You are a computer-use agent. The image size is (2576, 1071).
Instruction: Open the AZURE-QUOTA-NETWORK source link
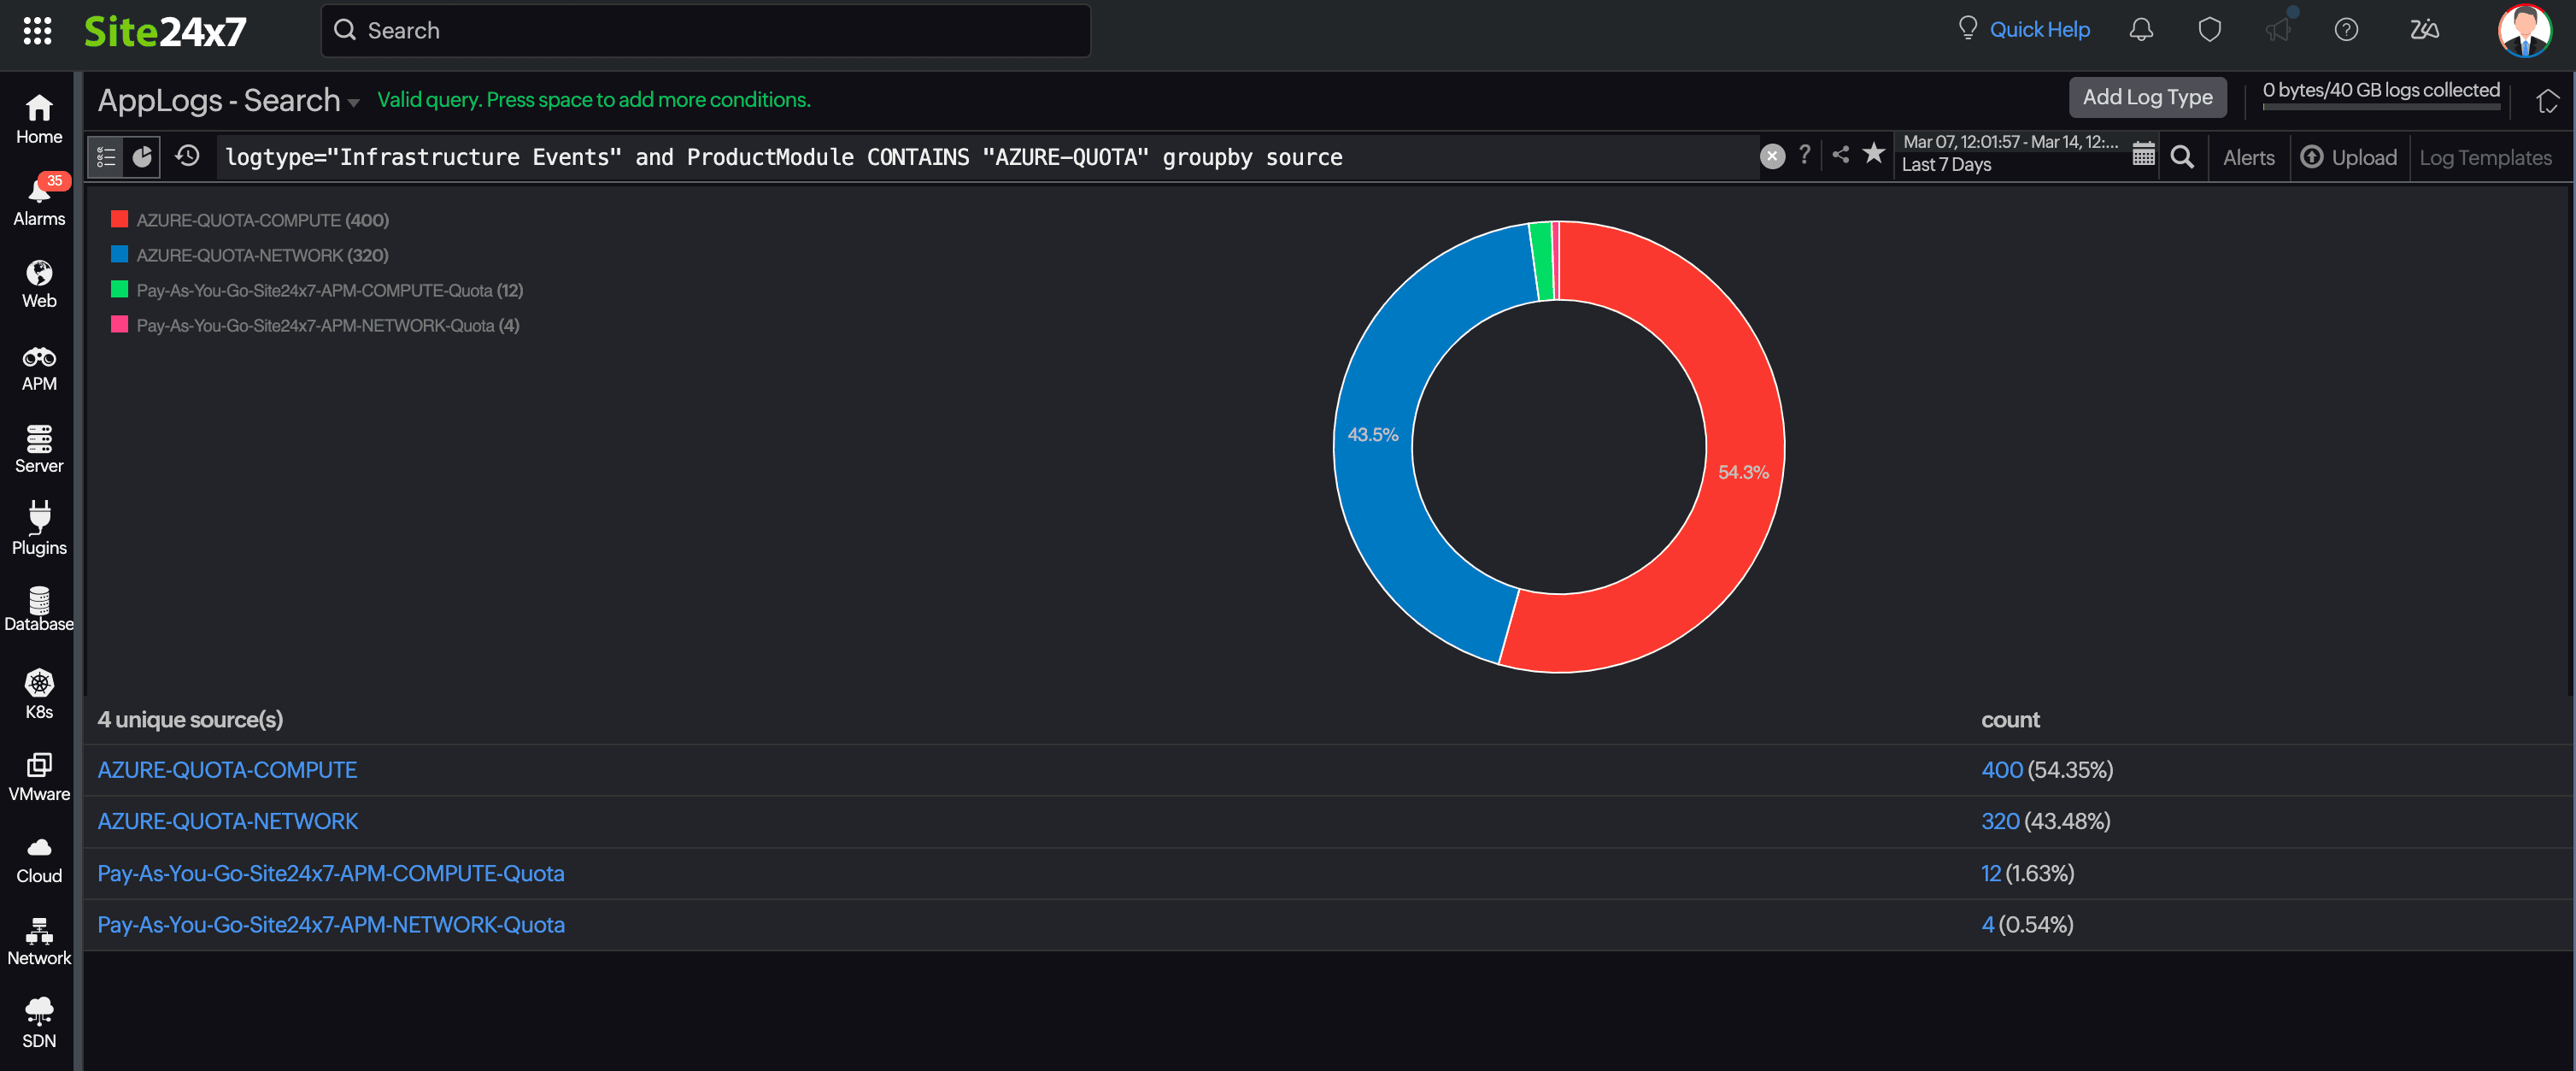point(228,821)
